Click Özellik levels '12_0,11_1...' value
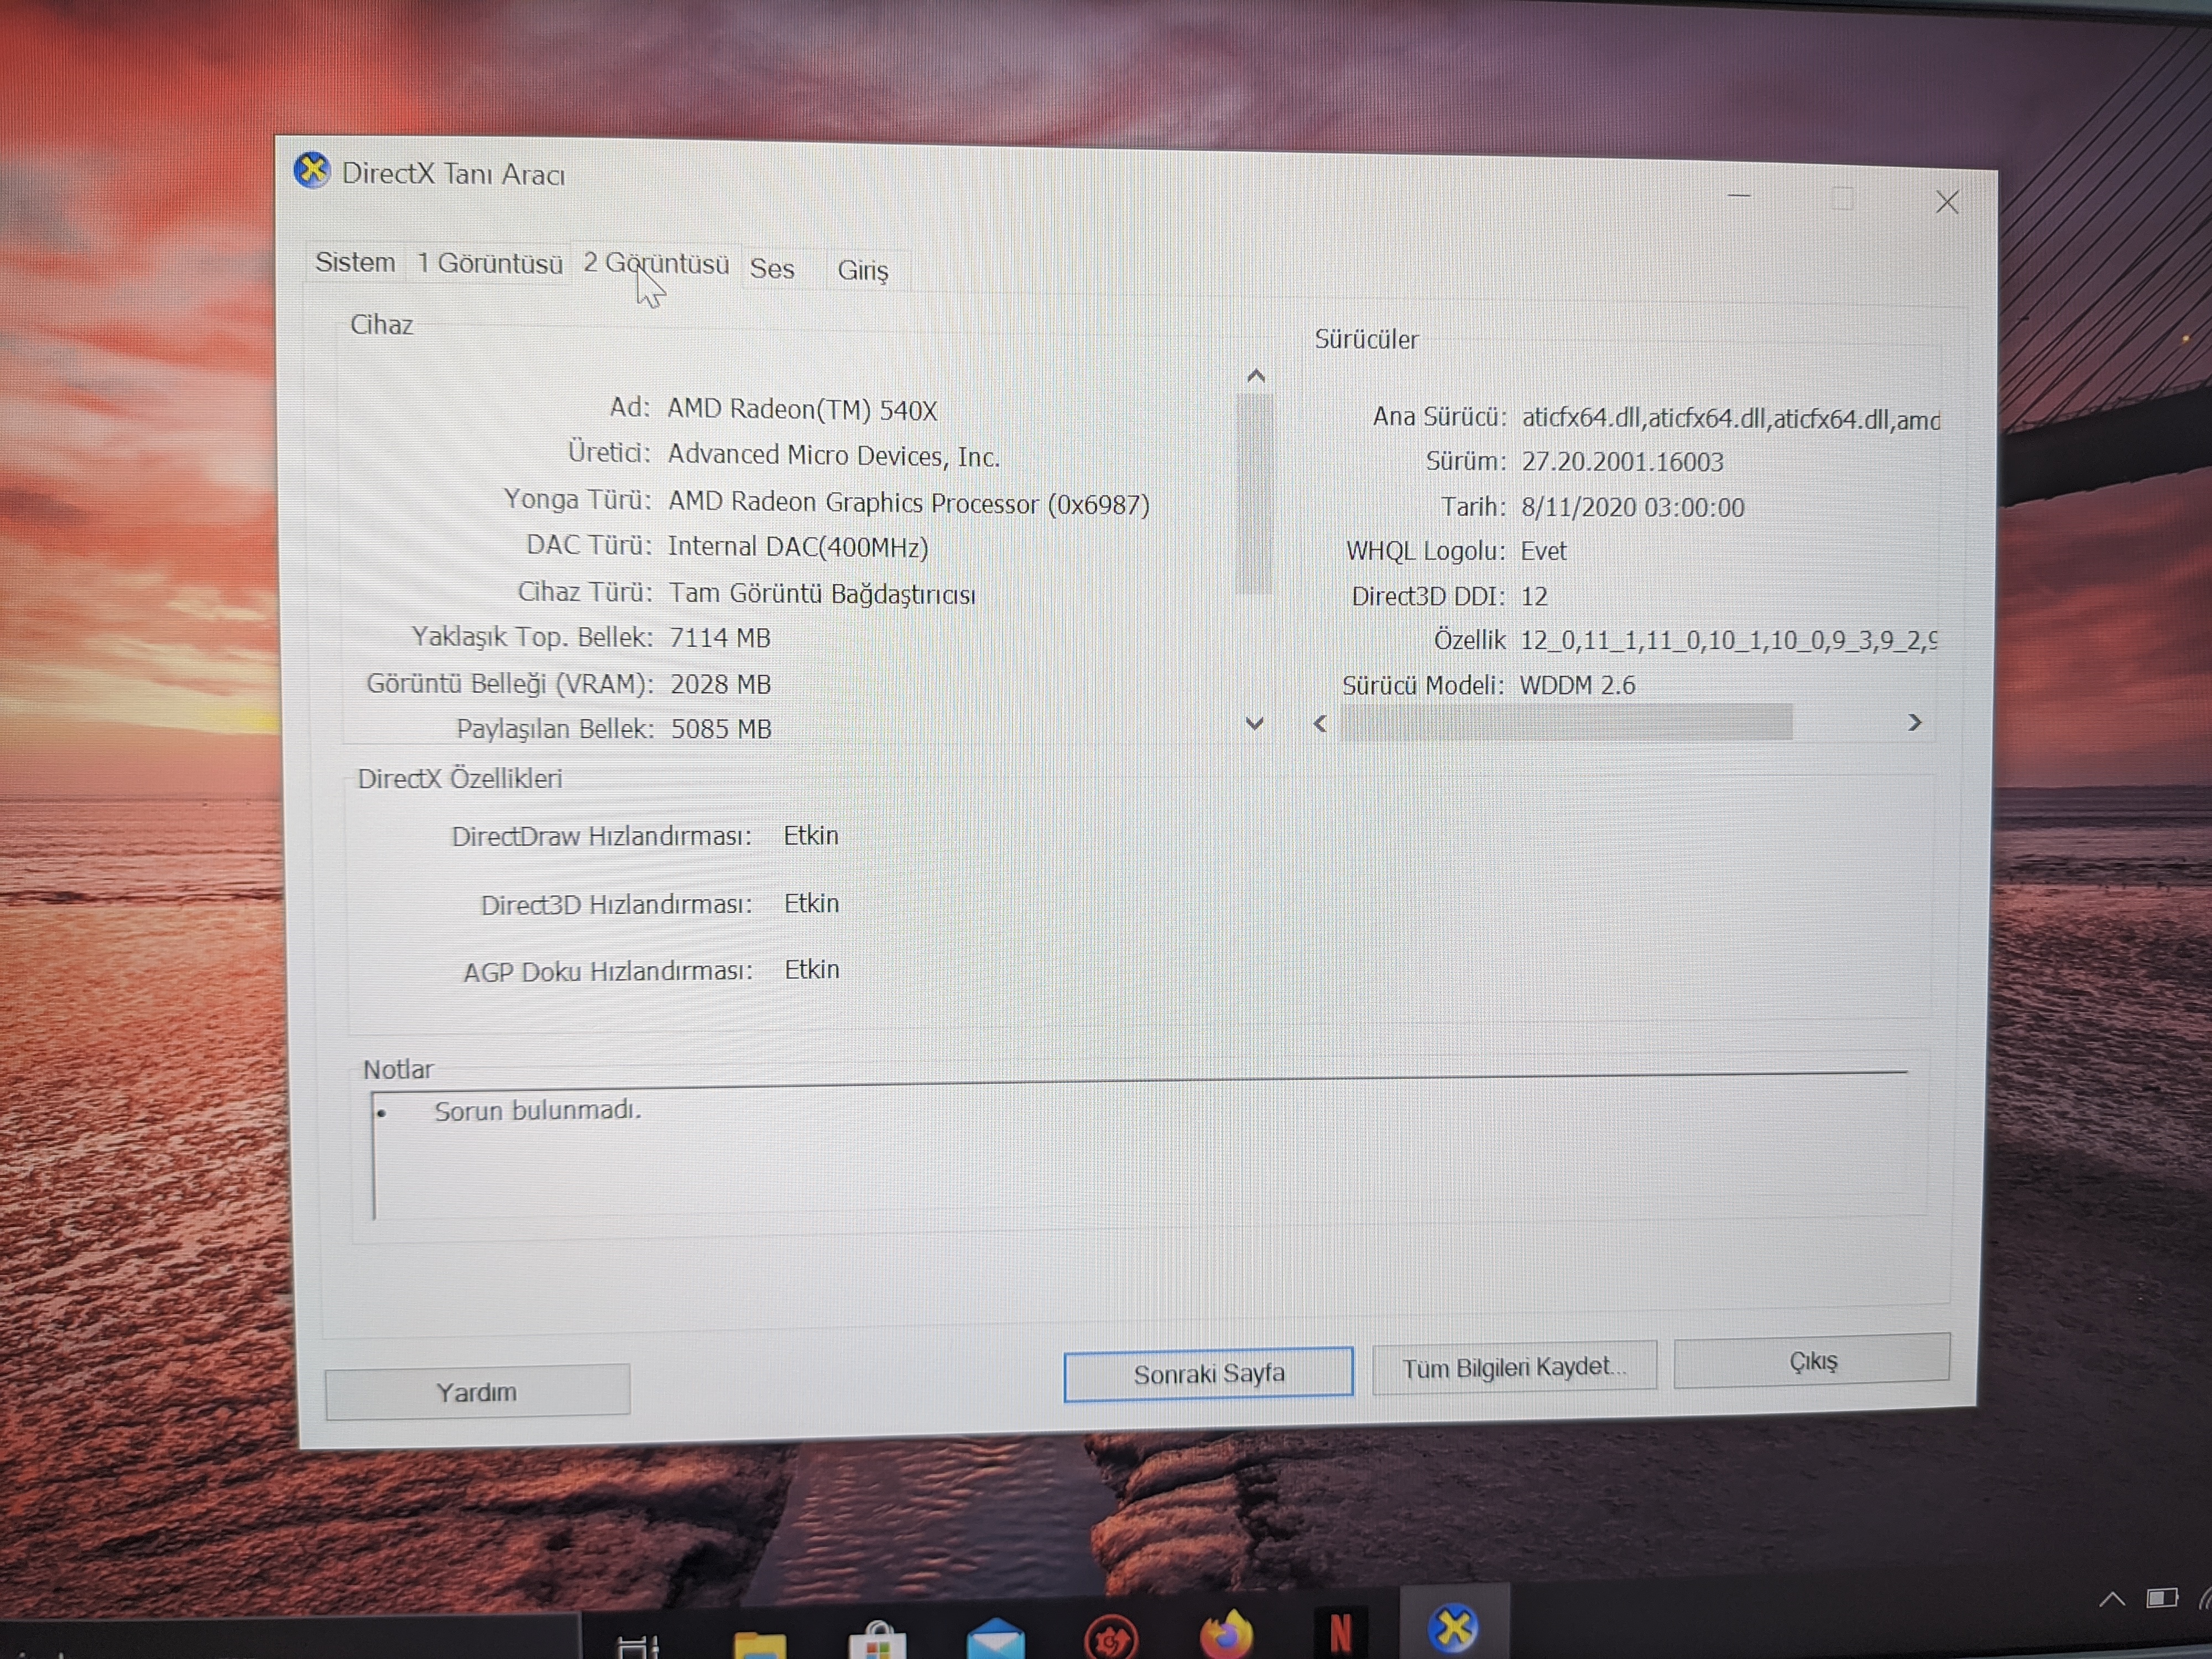The height and width of the screenshot is (1659, 2212). coord(1728,640)
